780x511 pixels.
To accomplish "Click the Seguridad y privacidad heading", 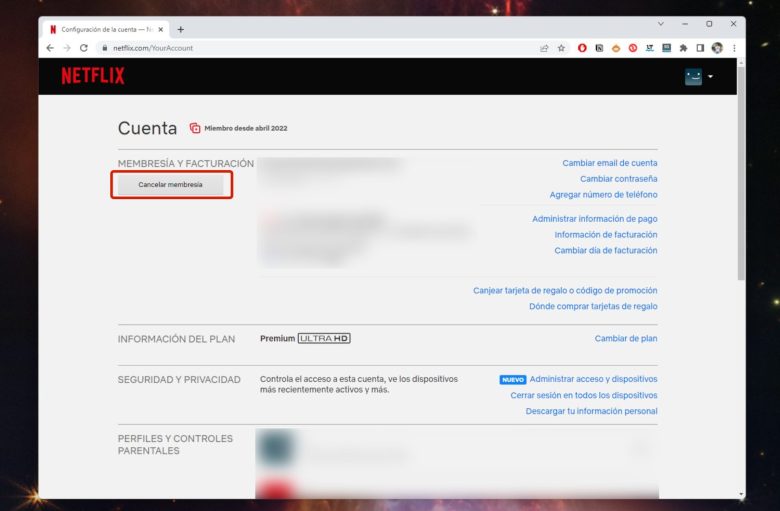I will click(x=179, y=380).
